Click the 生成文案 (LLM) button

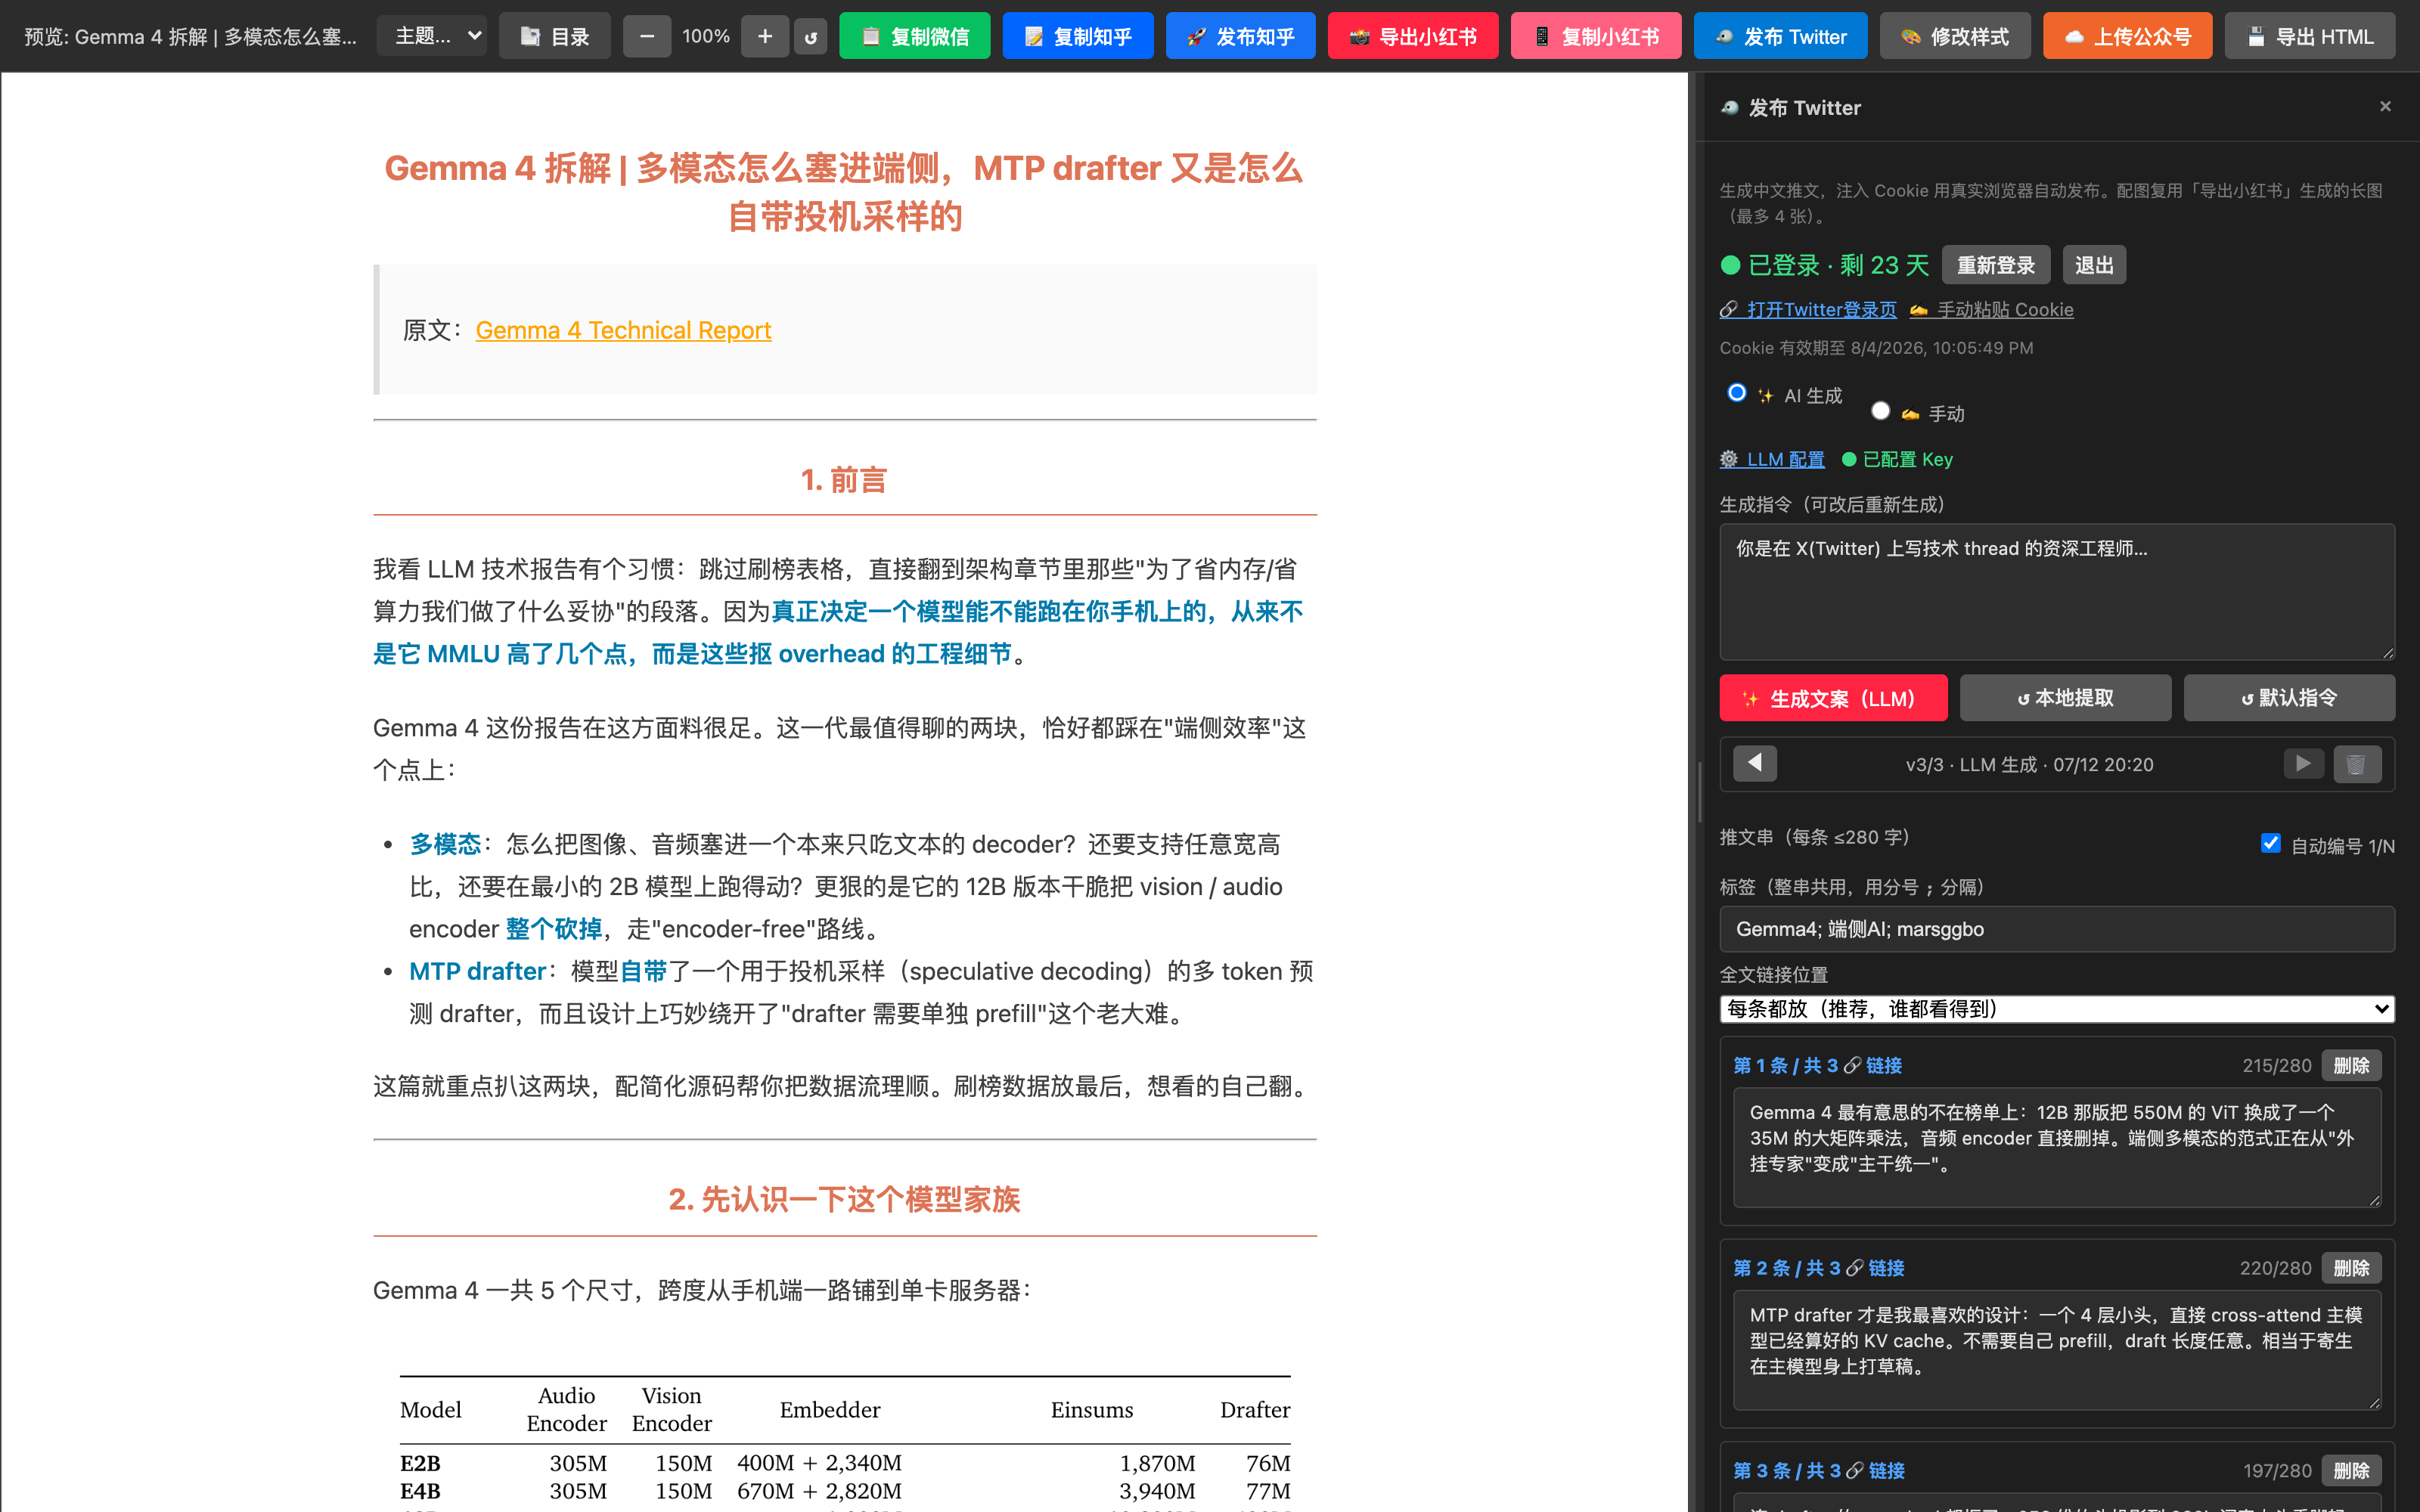click(1833, 698)
